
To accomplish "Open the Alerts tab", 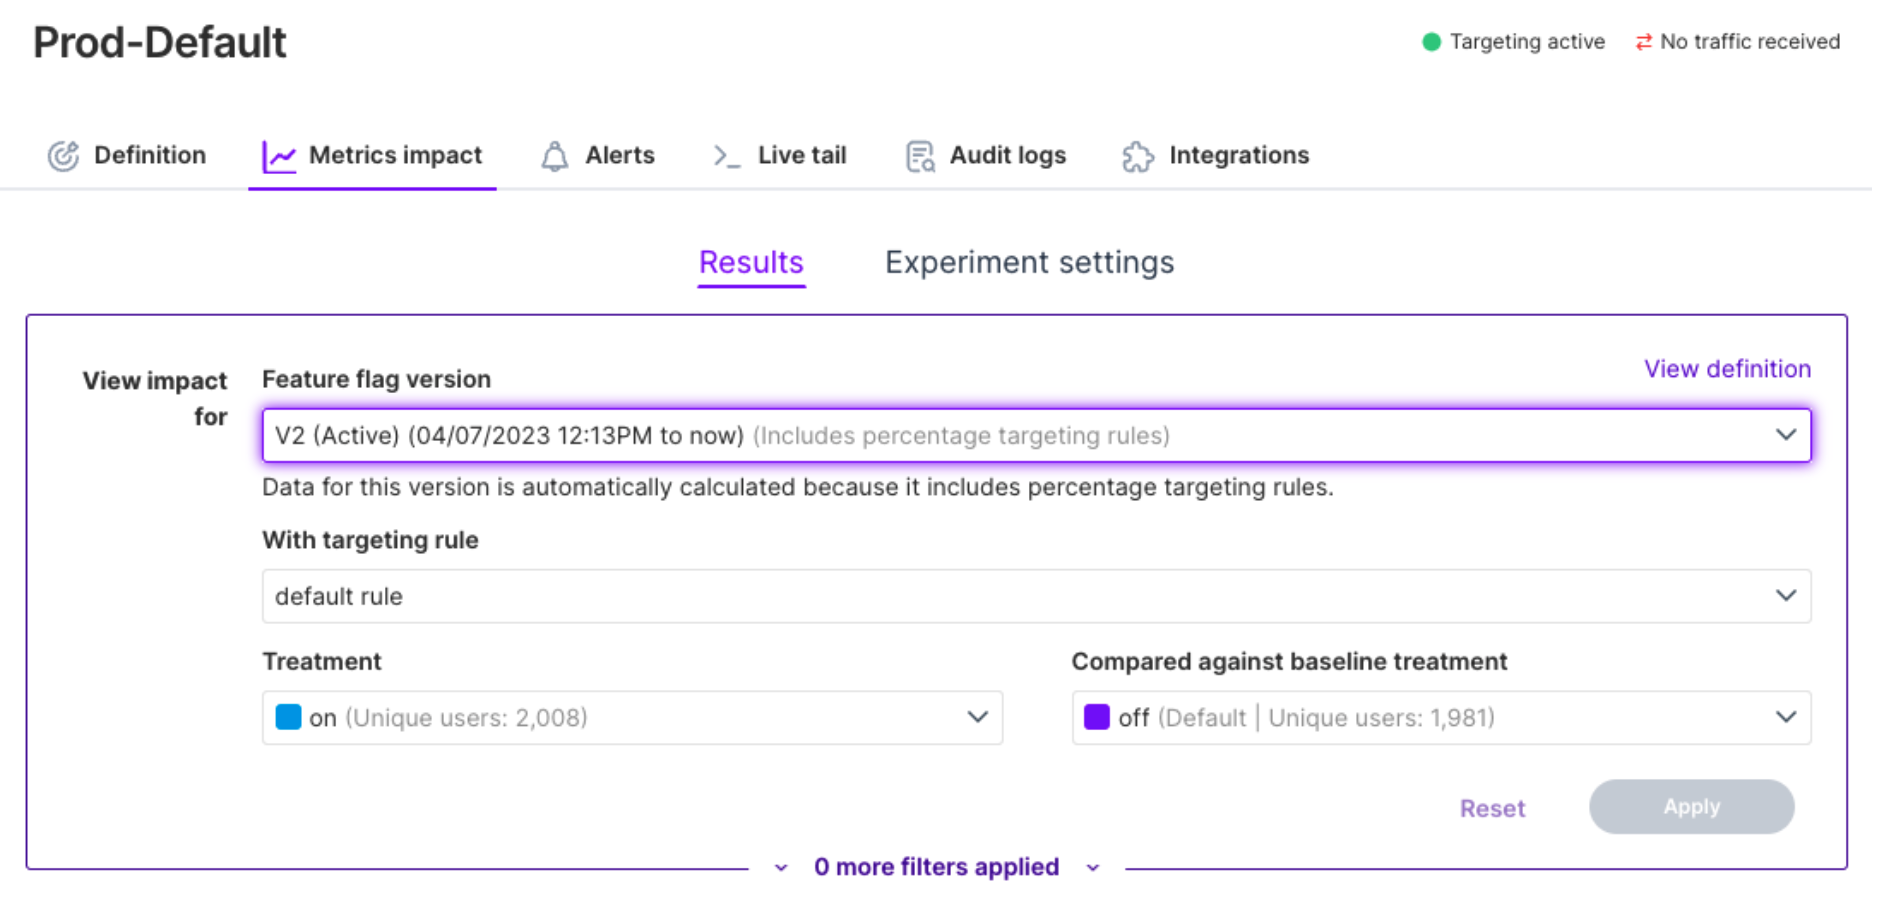I will (598, 156).
